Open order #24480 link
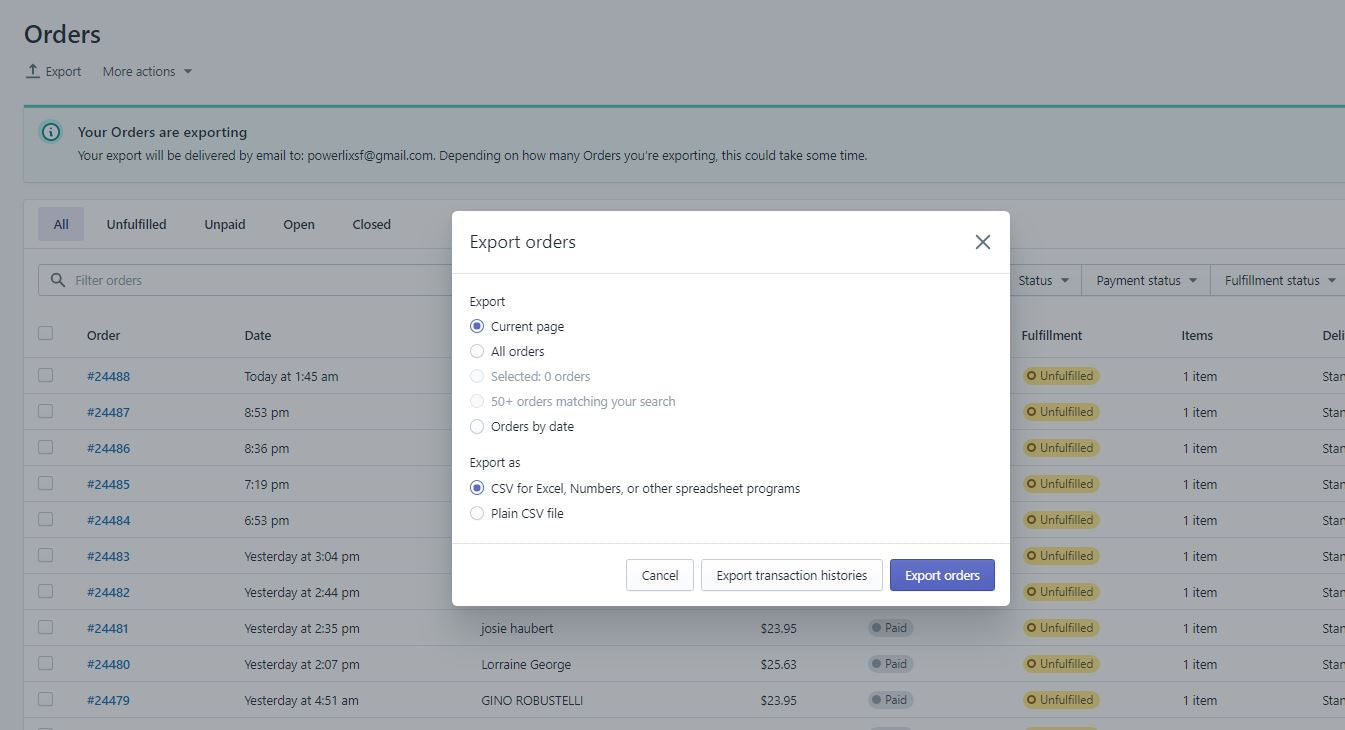This screenshot has width=1345, height=730. (x=108, y=664)
